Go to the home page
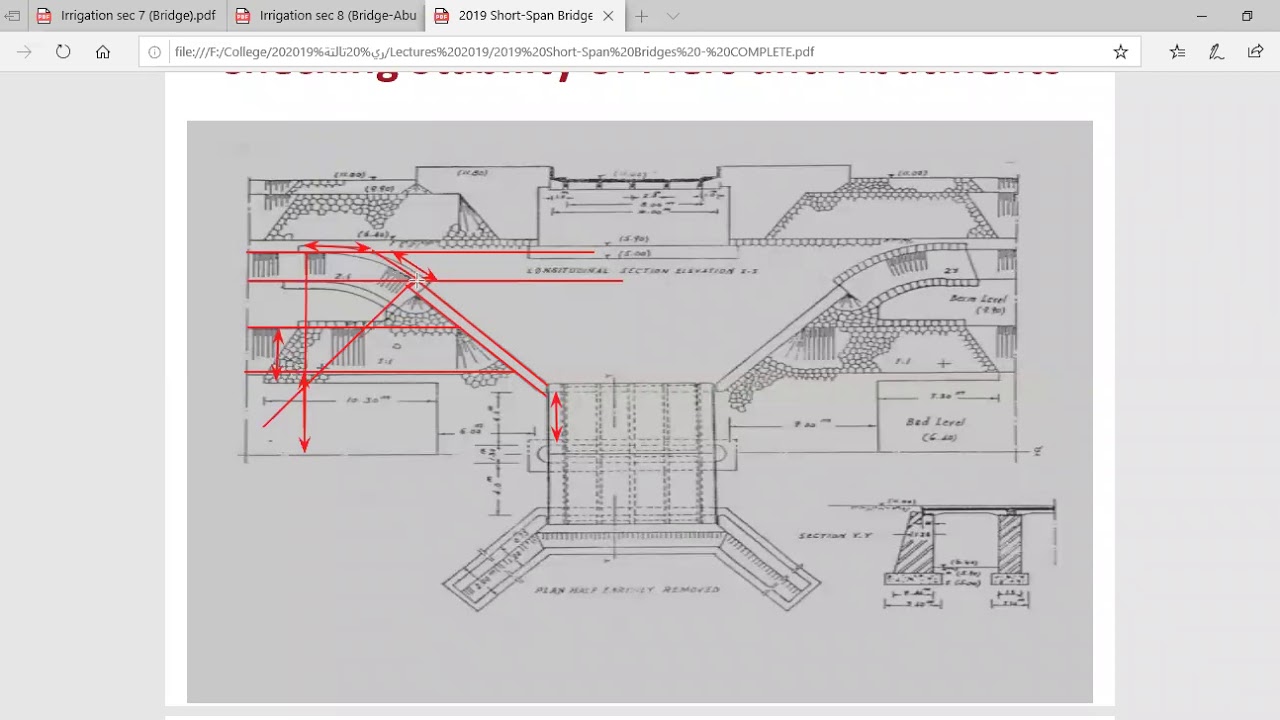Image resolution: width=1280 pixels, height=720 pixels. [103, 52]
